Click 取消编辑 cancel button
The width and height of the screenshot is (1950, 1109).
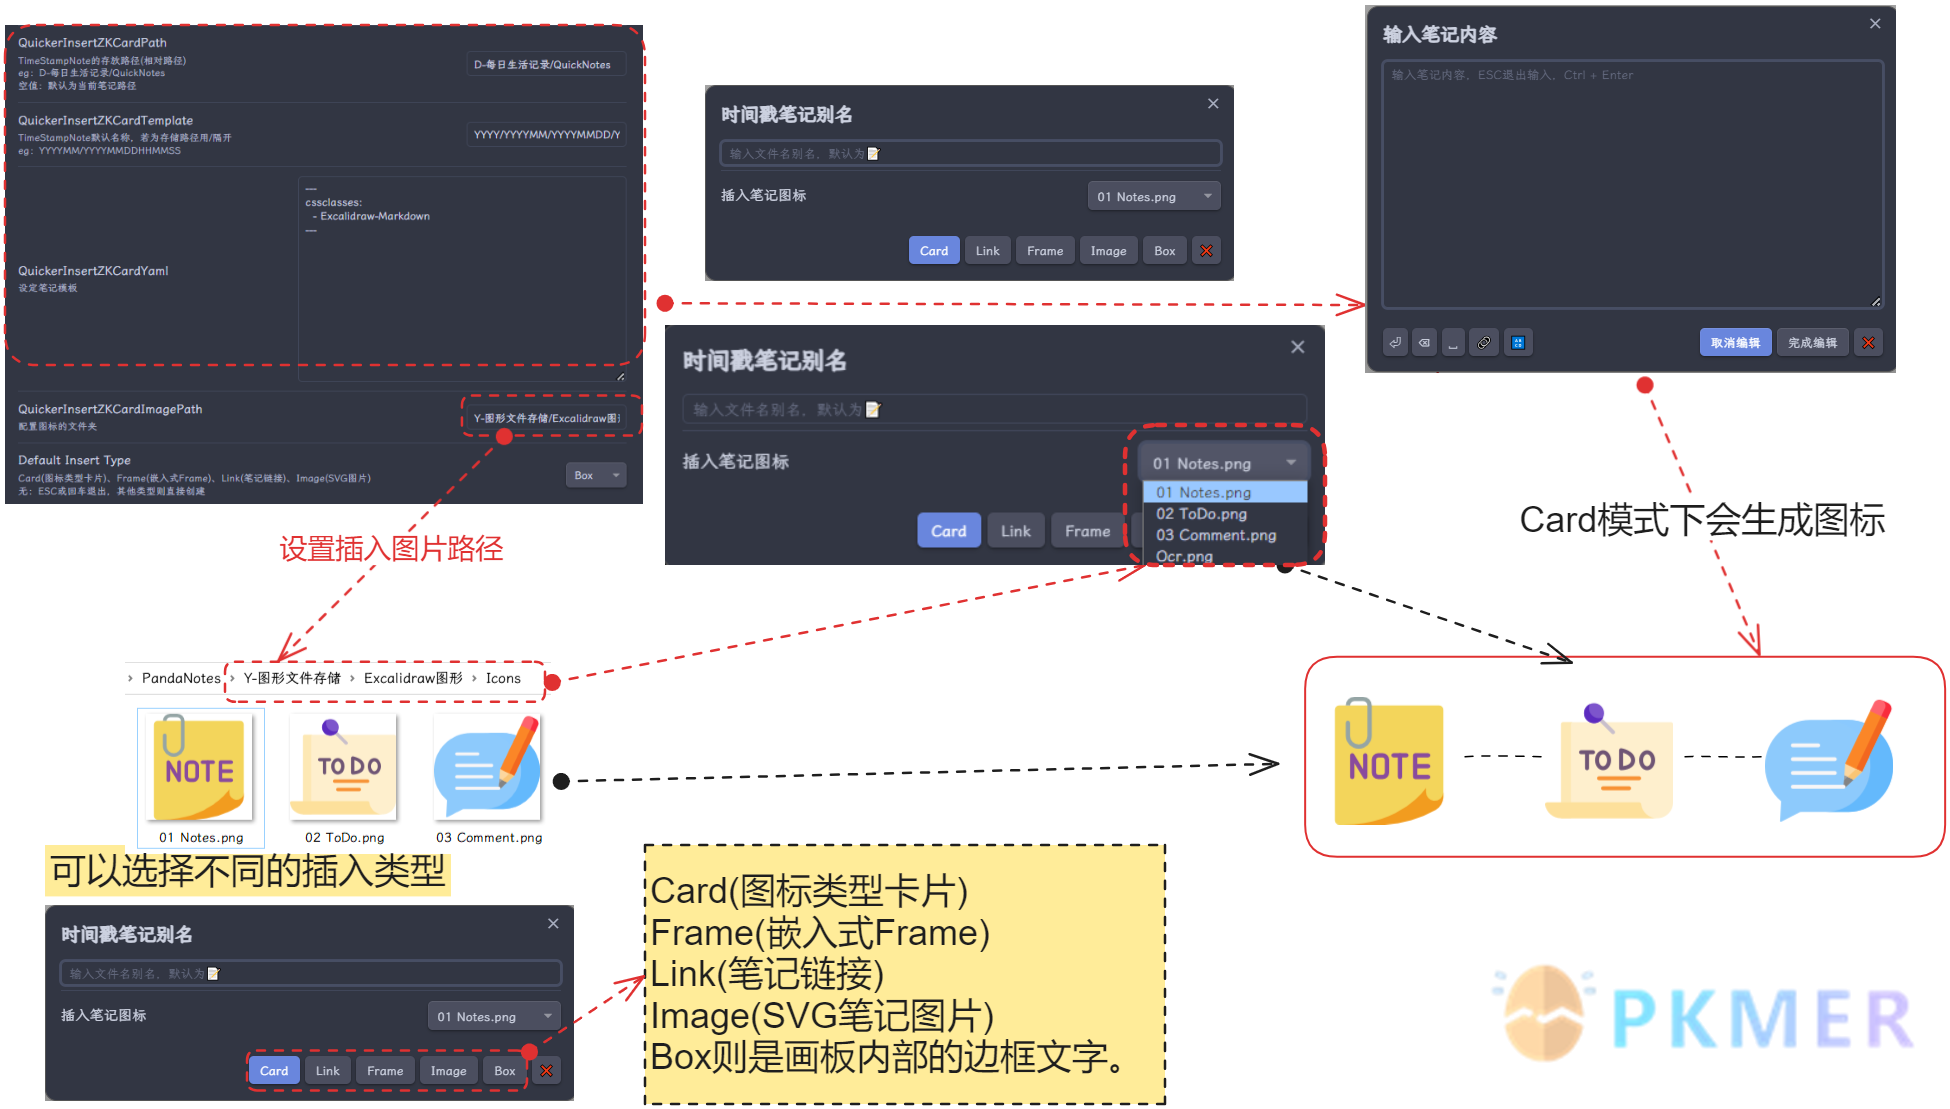coord(1733,343)
